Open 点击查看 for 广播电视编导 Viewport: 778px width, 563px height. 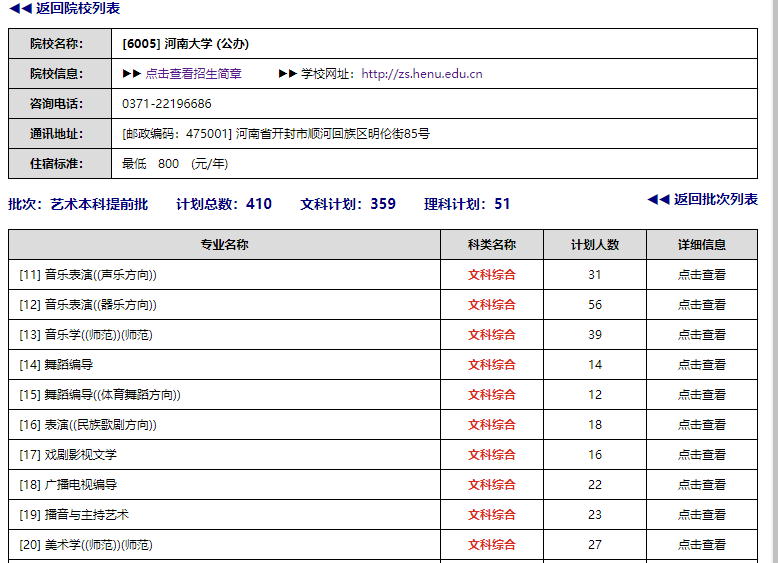point(701,485)
